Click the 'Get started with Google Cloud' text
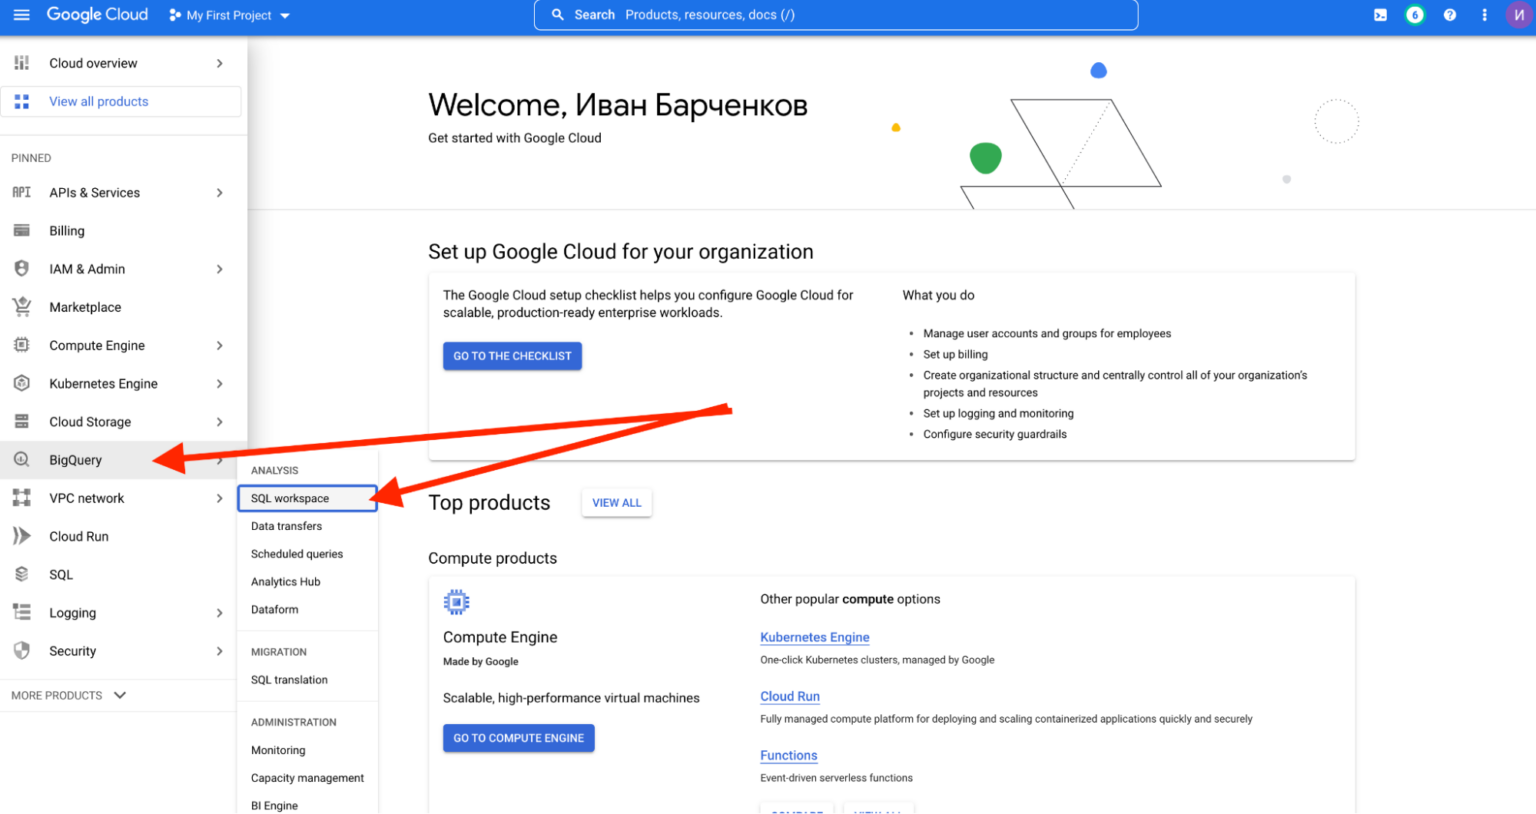1536x814 pixels. coord(515,138)
